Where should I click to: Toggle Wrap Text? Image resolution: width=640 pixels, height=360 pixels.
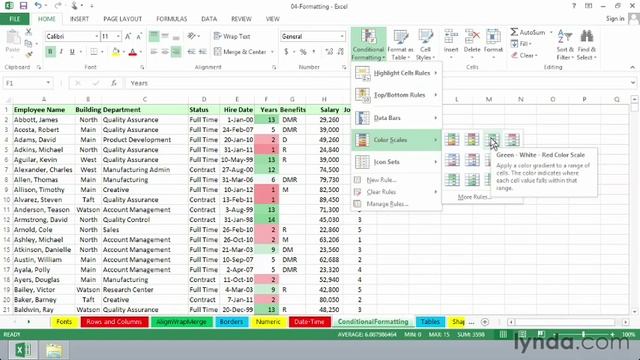232,36
